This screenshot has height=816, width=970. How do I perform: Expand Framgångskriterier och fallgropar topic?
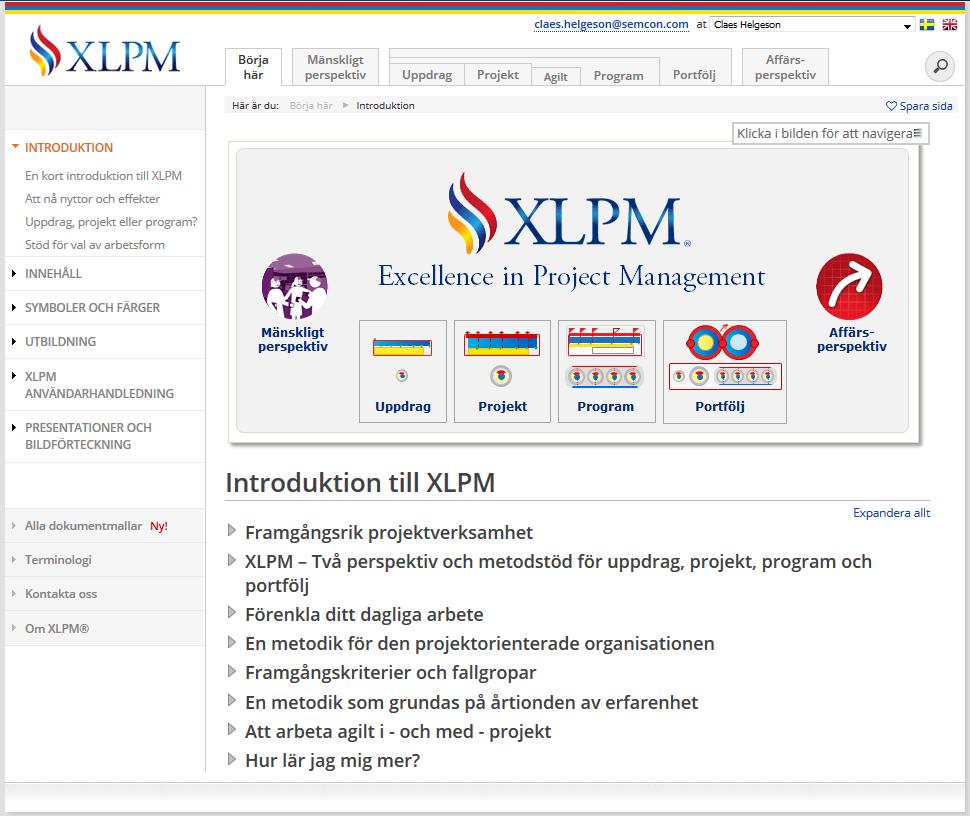[x=232, y=671]
